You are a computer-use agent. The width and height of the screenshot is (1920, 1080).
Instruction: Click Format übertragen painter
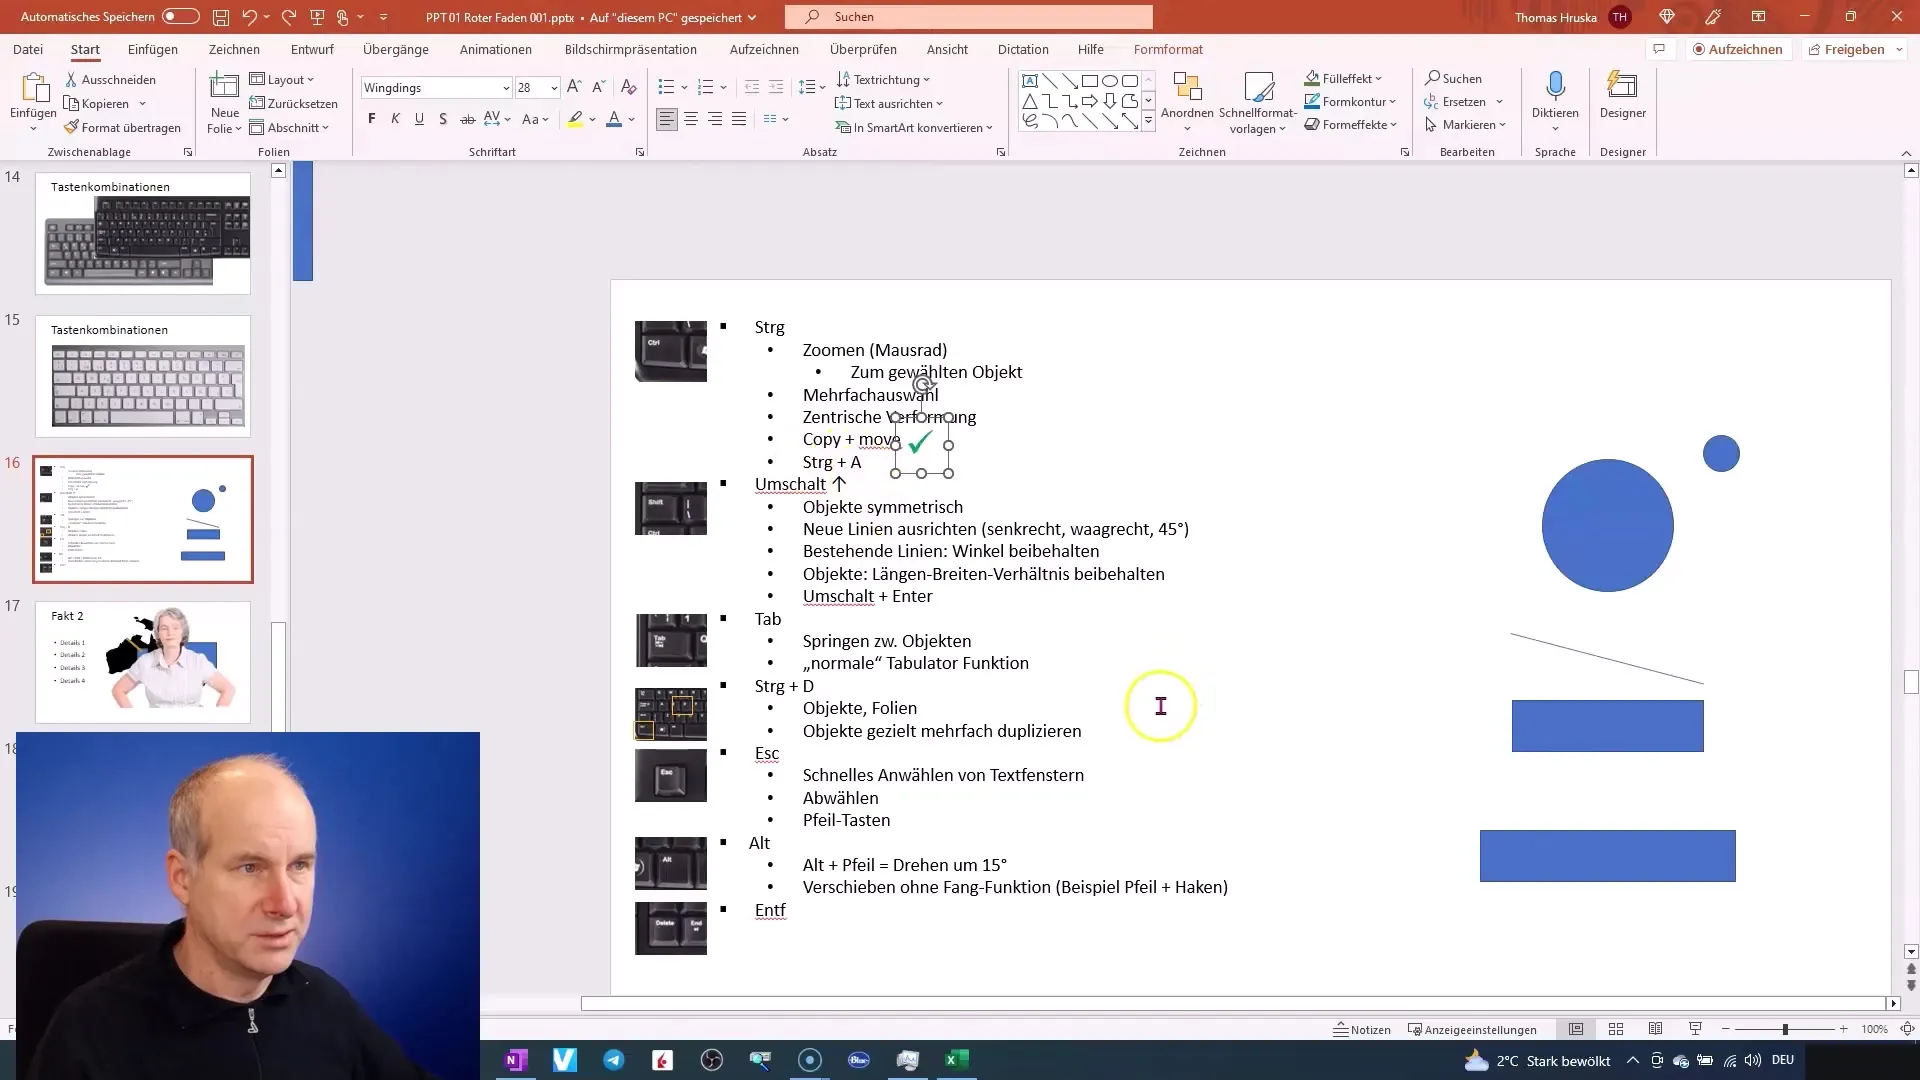point(122,128)
